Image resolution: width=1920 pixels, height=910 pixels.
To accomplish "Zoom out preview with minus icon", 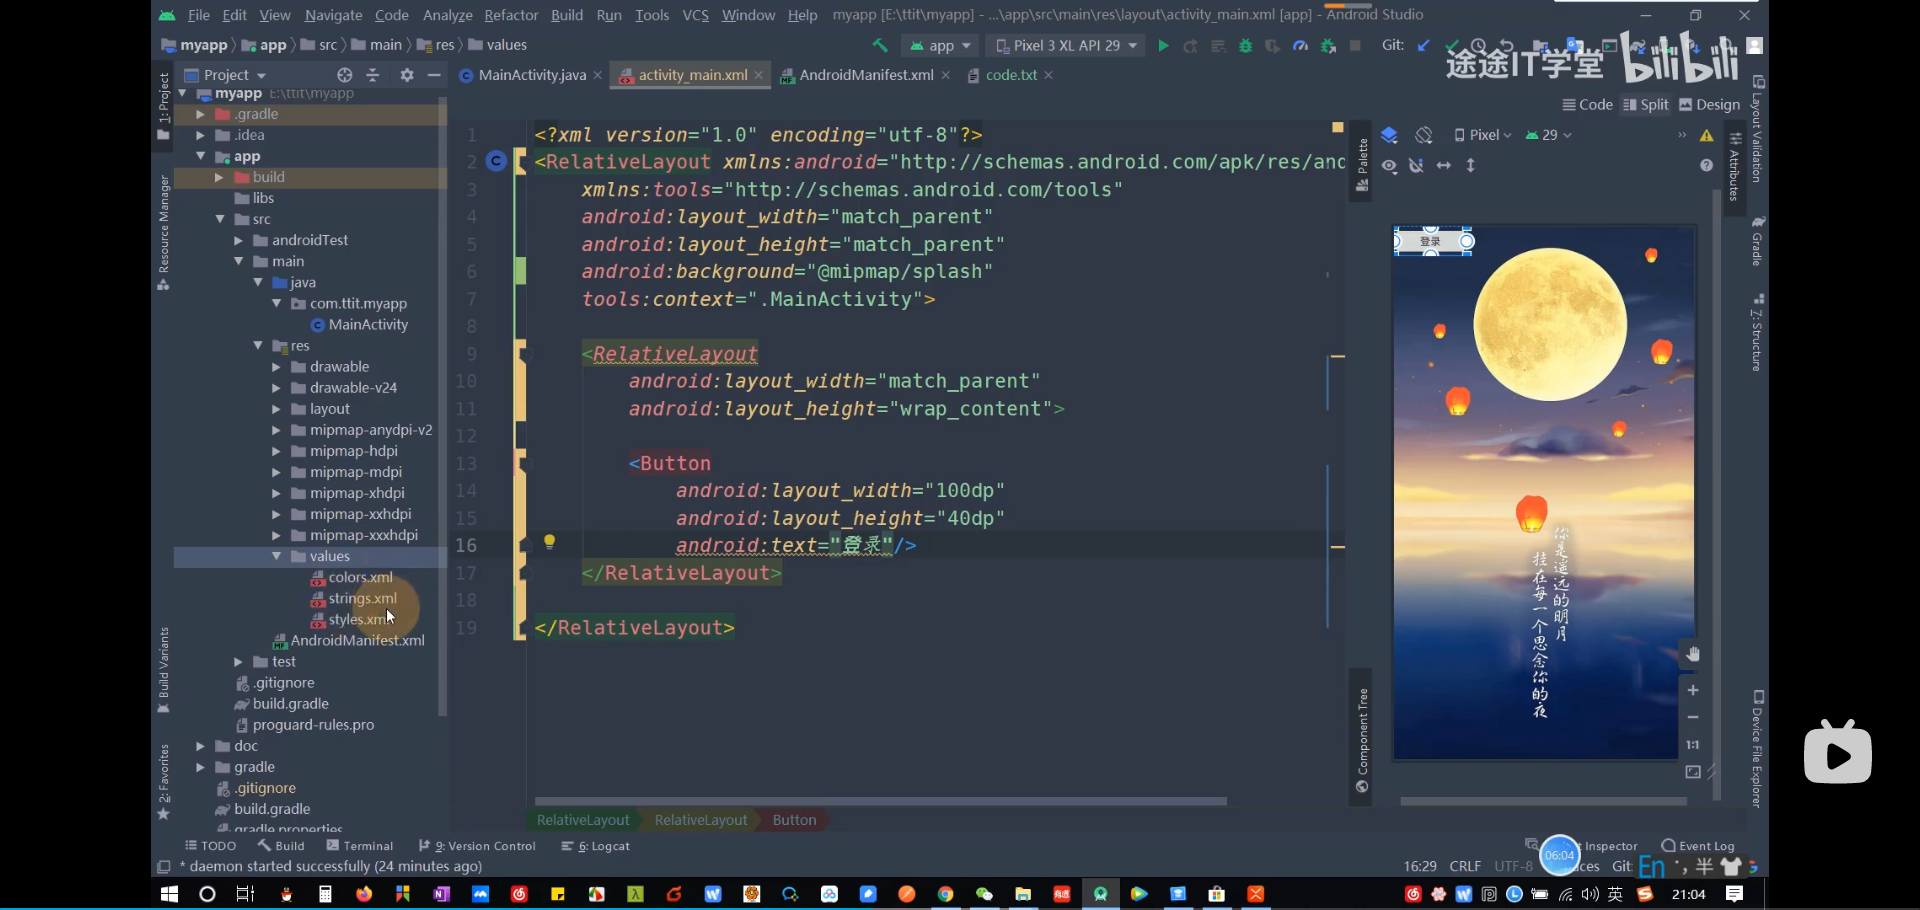I will tap(1693, 717).
